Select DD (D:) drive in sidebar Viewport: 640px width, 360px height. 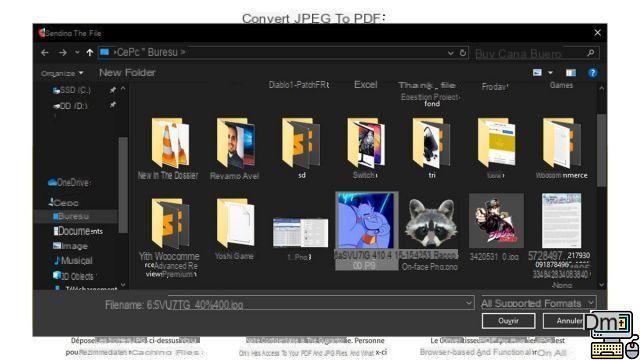pos(70,106)
